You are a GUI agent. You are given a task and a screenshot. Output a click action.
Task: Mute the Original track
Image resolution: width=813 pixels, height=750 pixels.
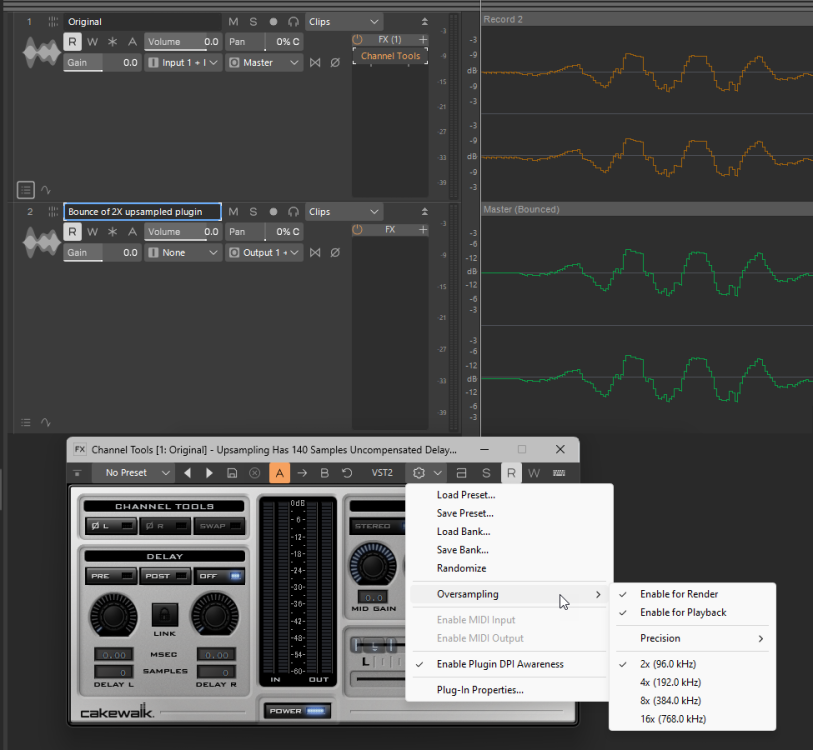(x=233, y=22)
